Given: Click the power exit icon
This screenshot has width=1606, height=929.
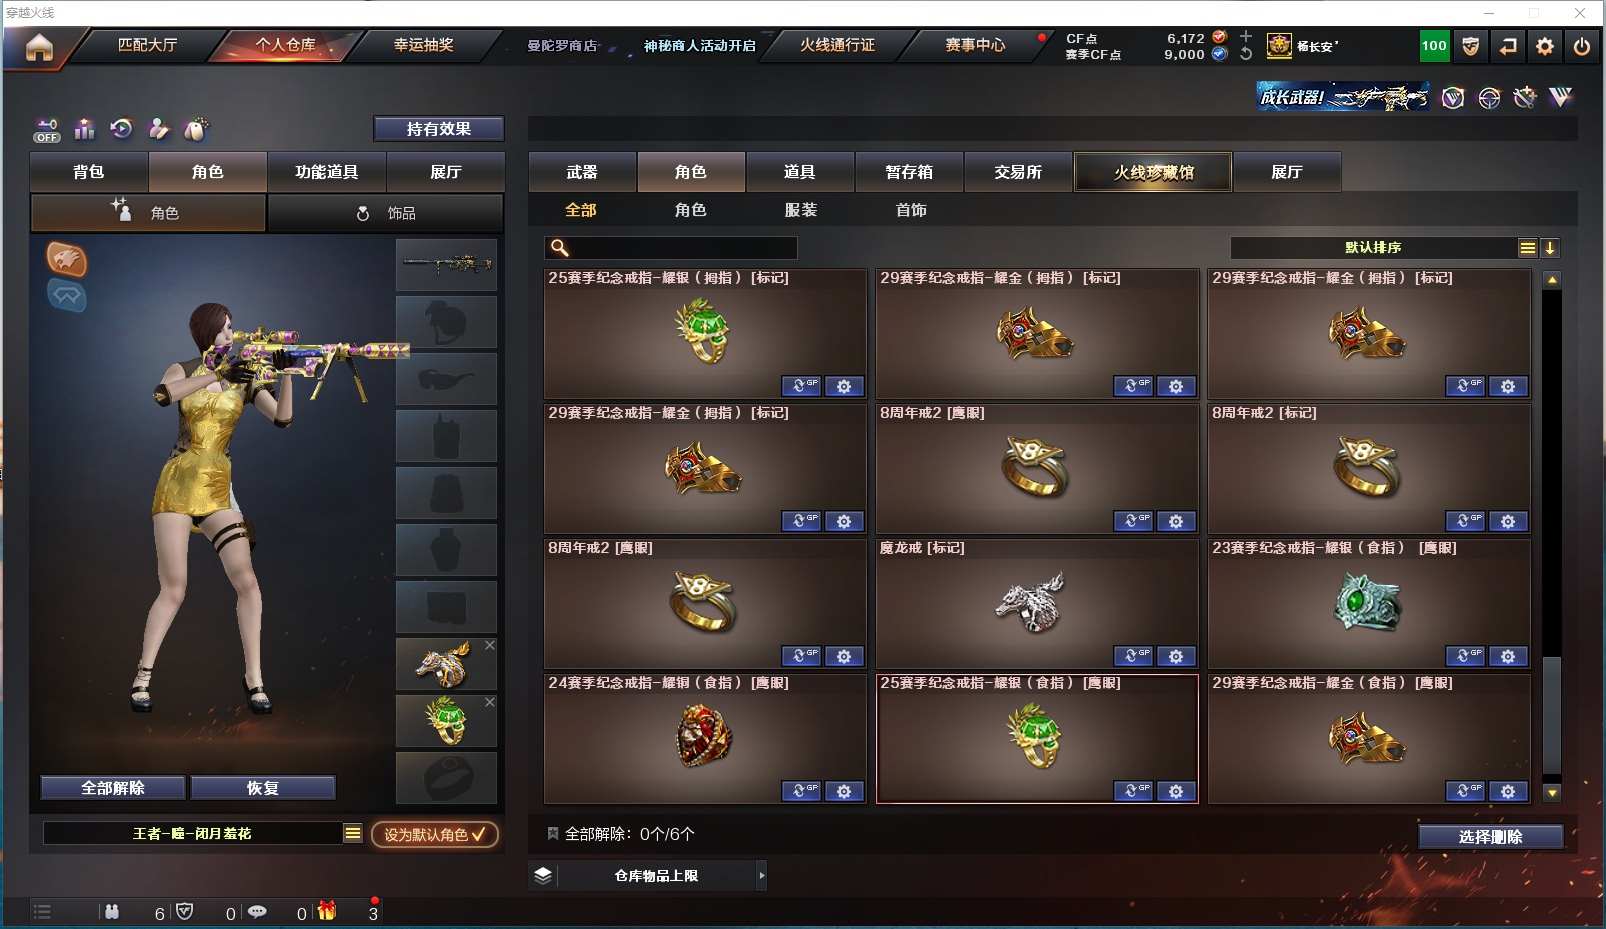Looking at the screenshot, I should click(1582, 46).
